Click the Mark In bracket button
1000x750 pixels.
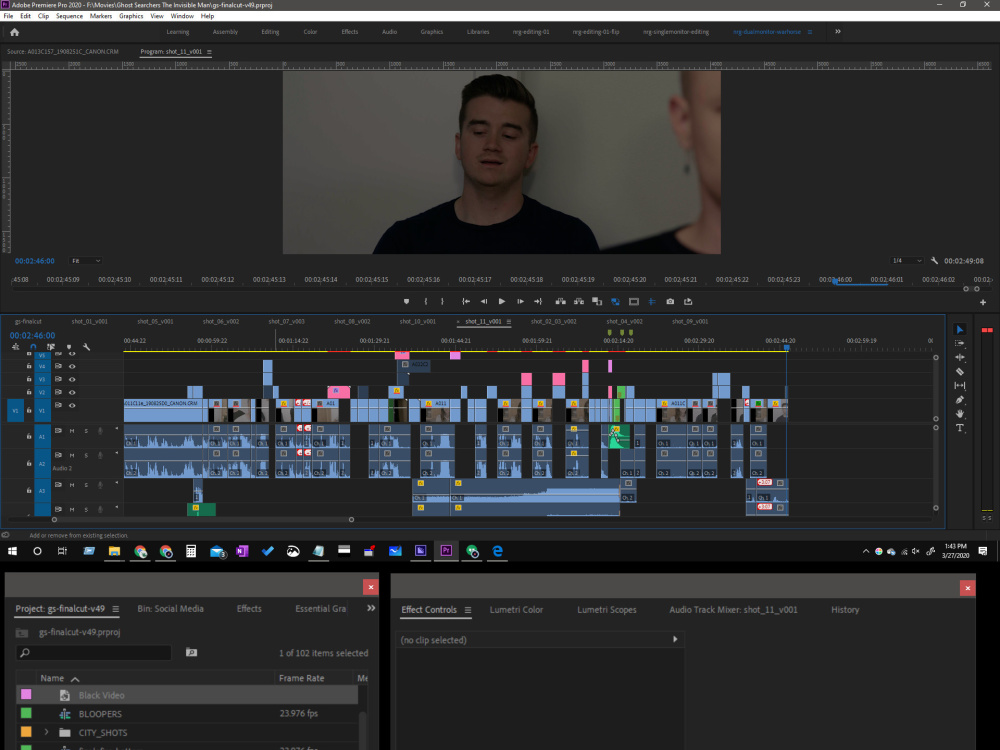tap(425, 302)
